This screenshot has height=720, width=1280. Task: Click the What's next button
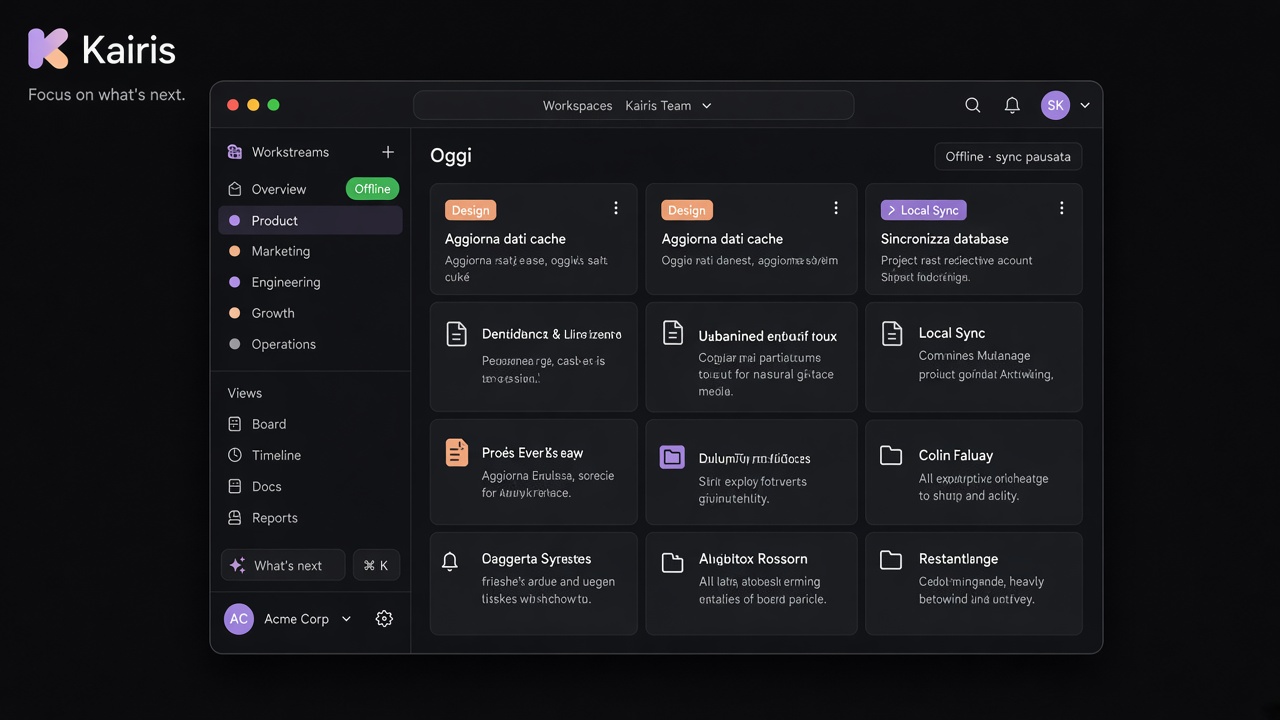point(283,565)
